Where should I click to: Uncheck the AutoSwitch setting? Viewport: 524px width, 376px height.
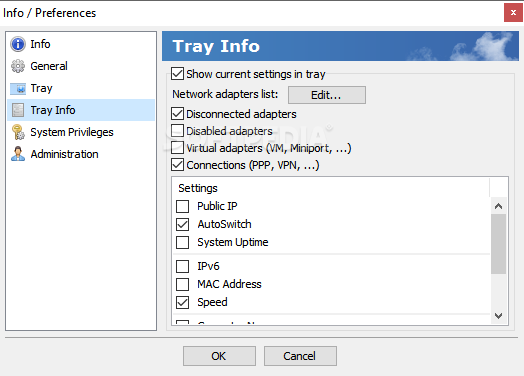(x=182, y=224)
